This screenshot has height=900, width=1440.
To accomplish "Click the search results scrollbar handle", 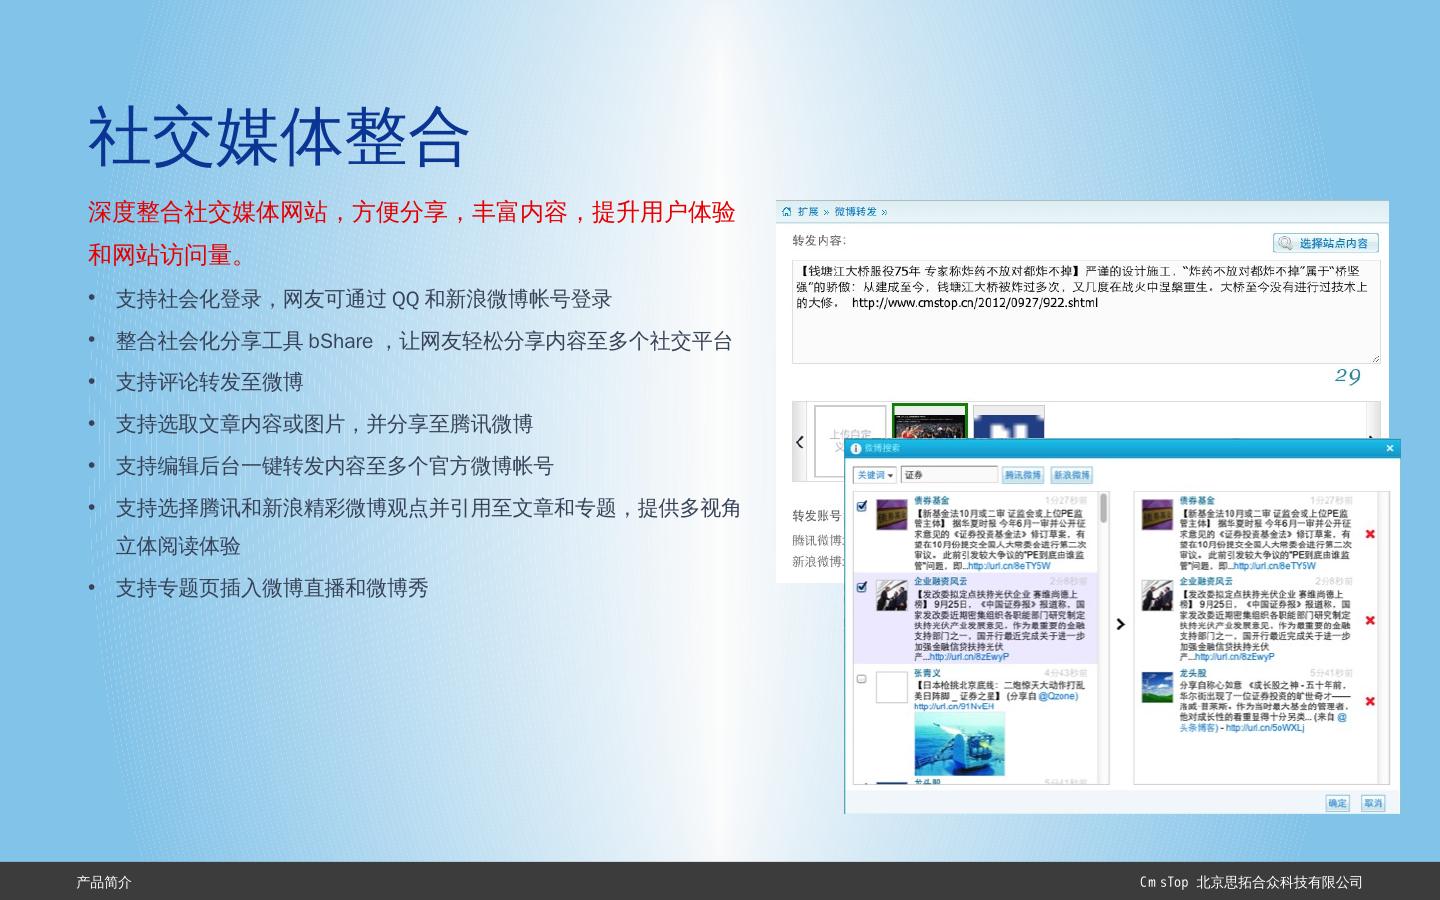I will (x=1104, y=508).
